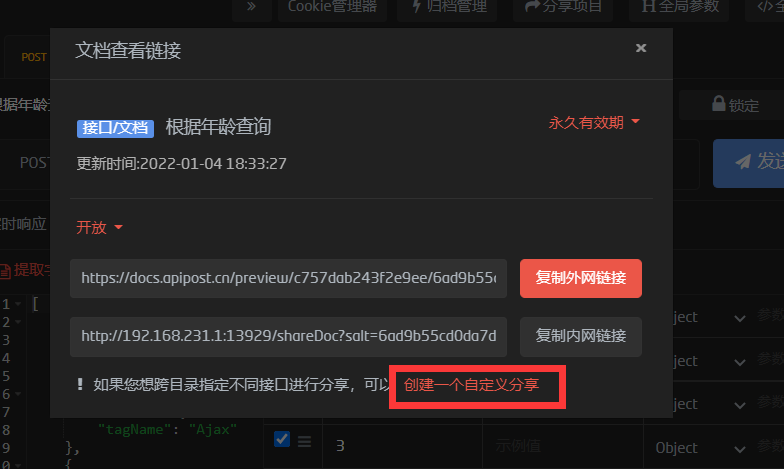Open 归档管理 with lightning icon

click(447, 7)
